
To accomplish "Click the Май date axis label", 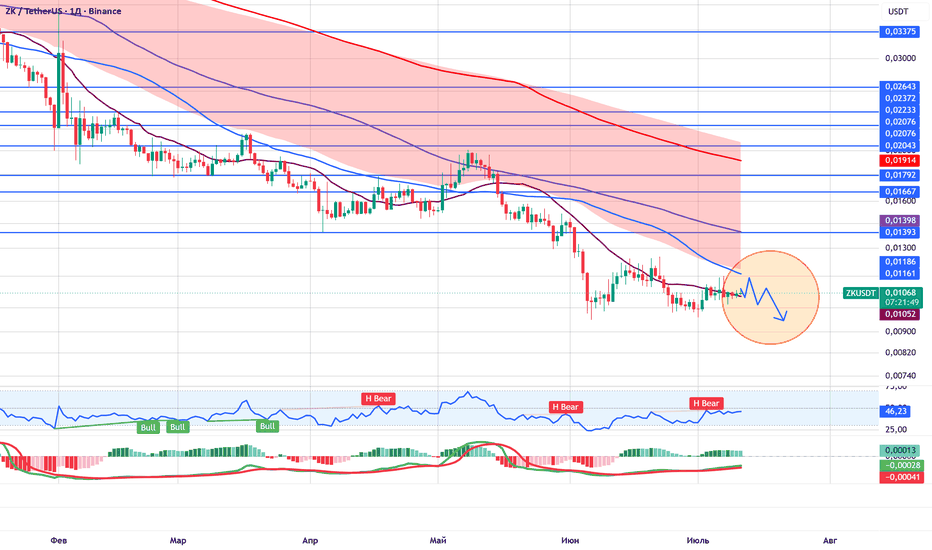I will tap(438, 540).
